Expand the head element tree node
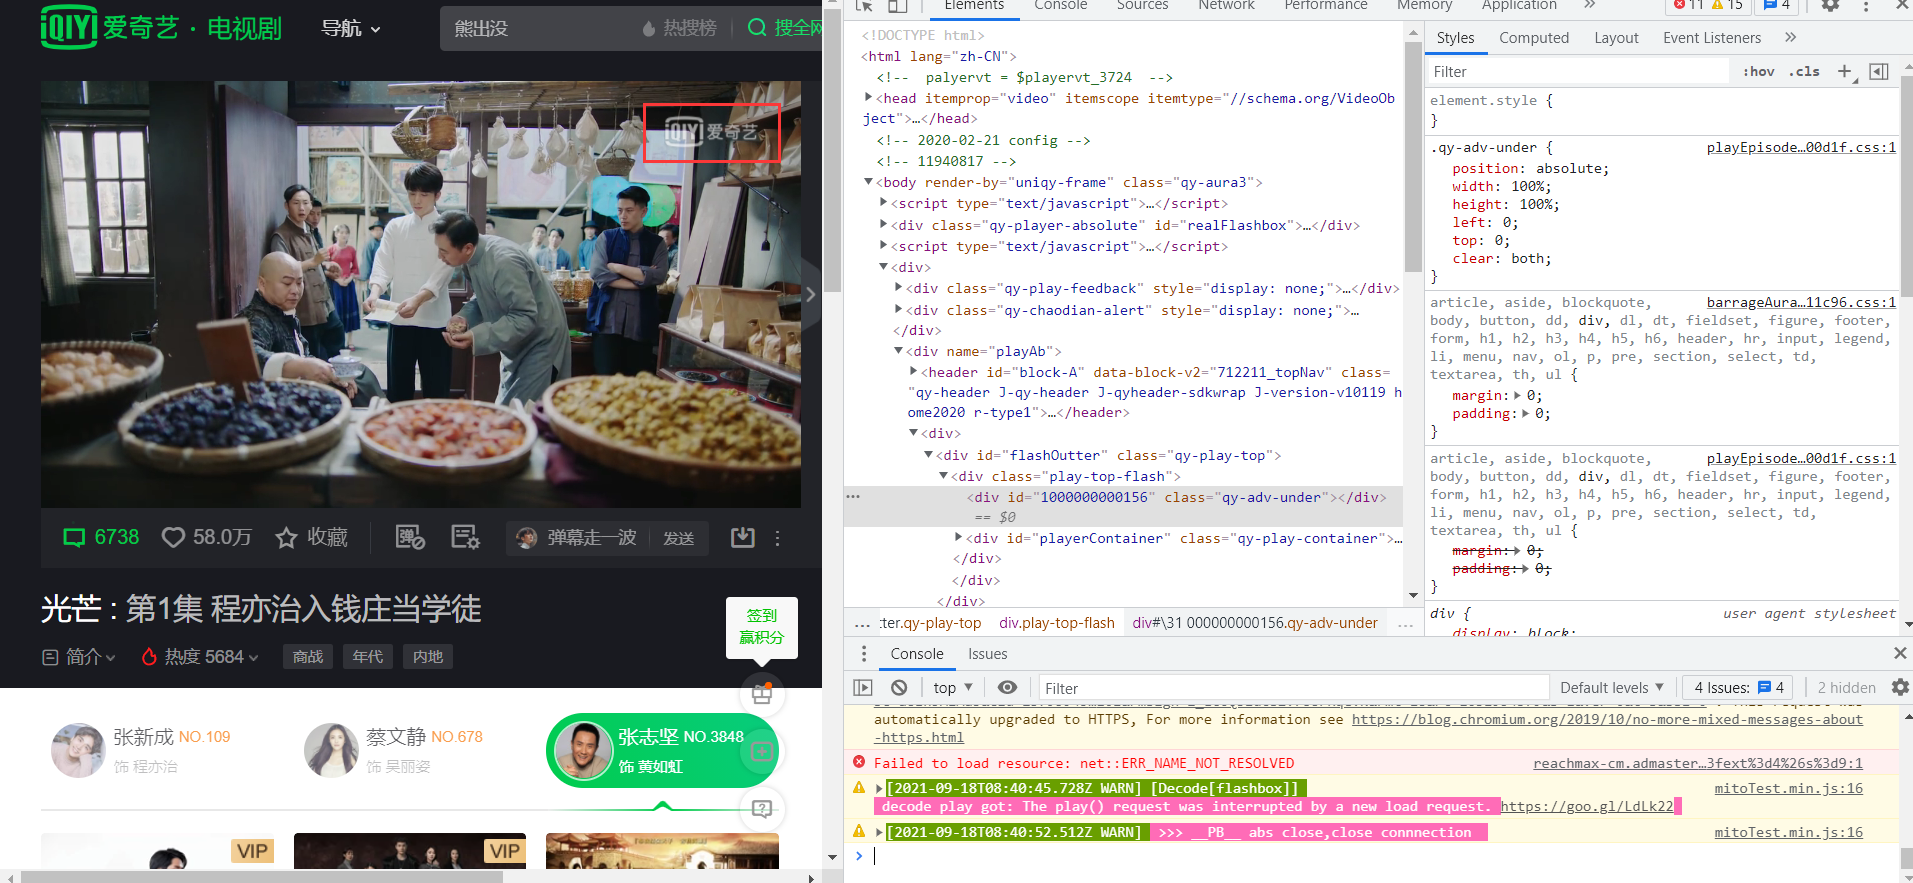This screenshot has height=883, width=1913. (868, 98)
